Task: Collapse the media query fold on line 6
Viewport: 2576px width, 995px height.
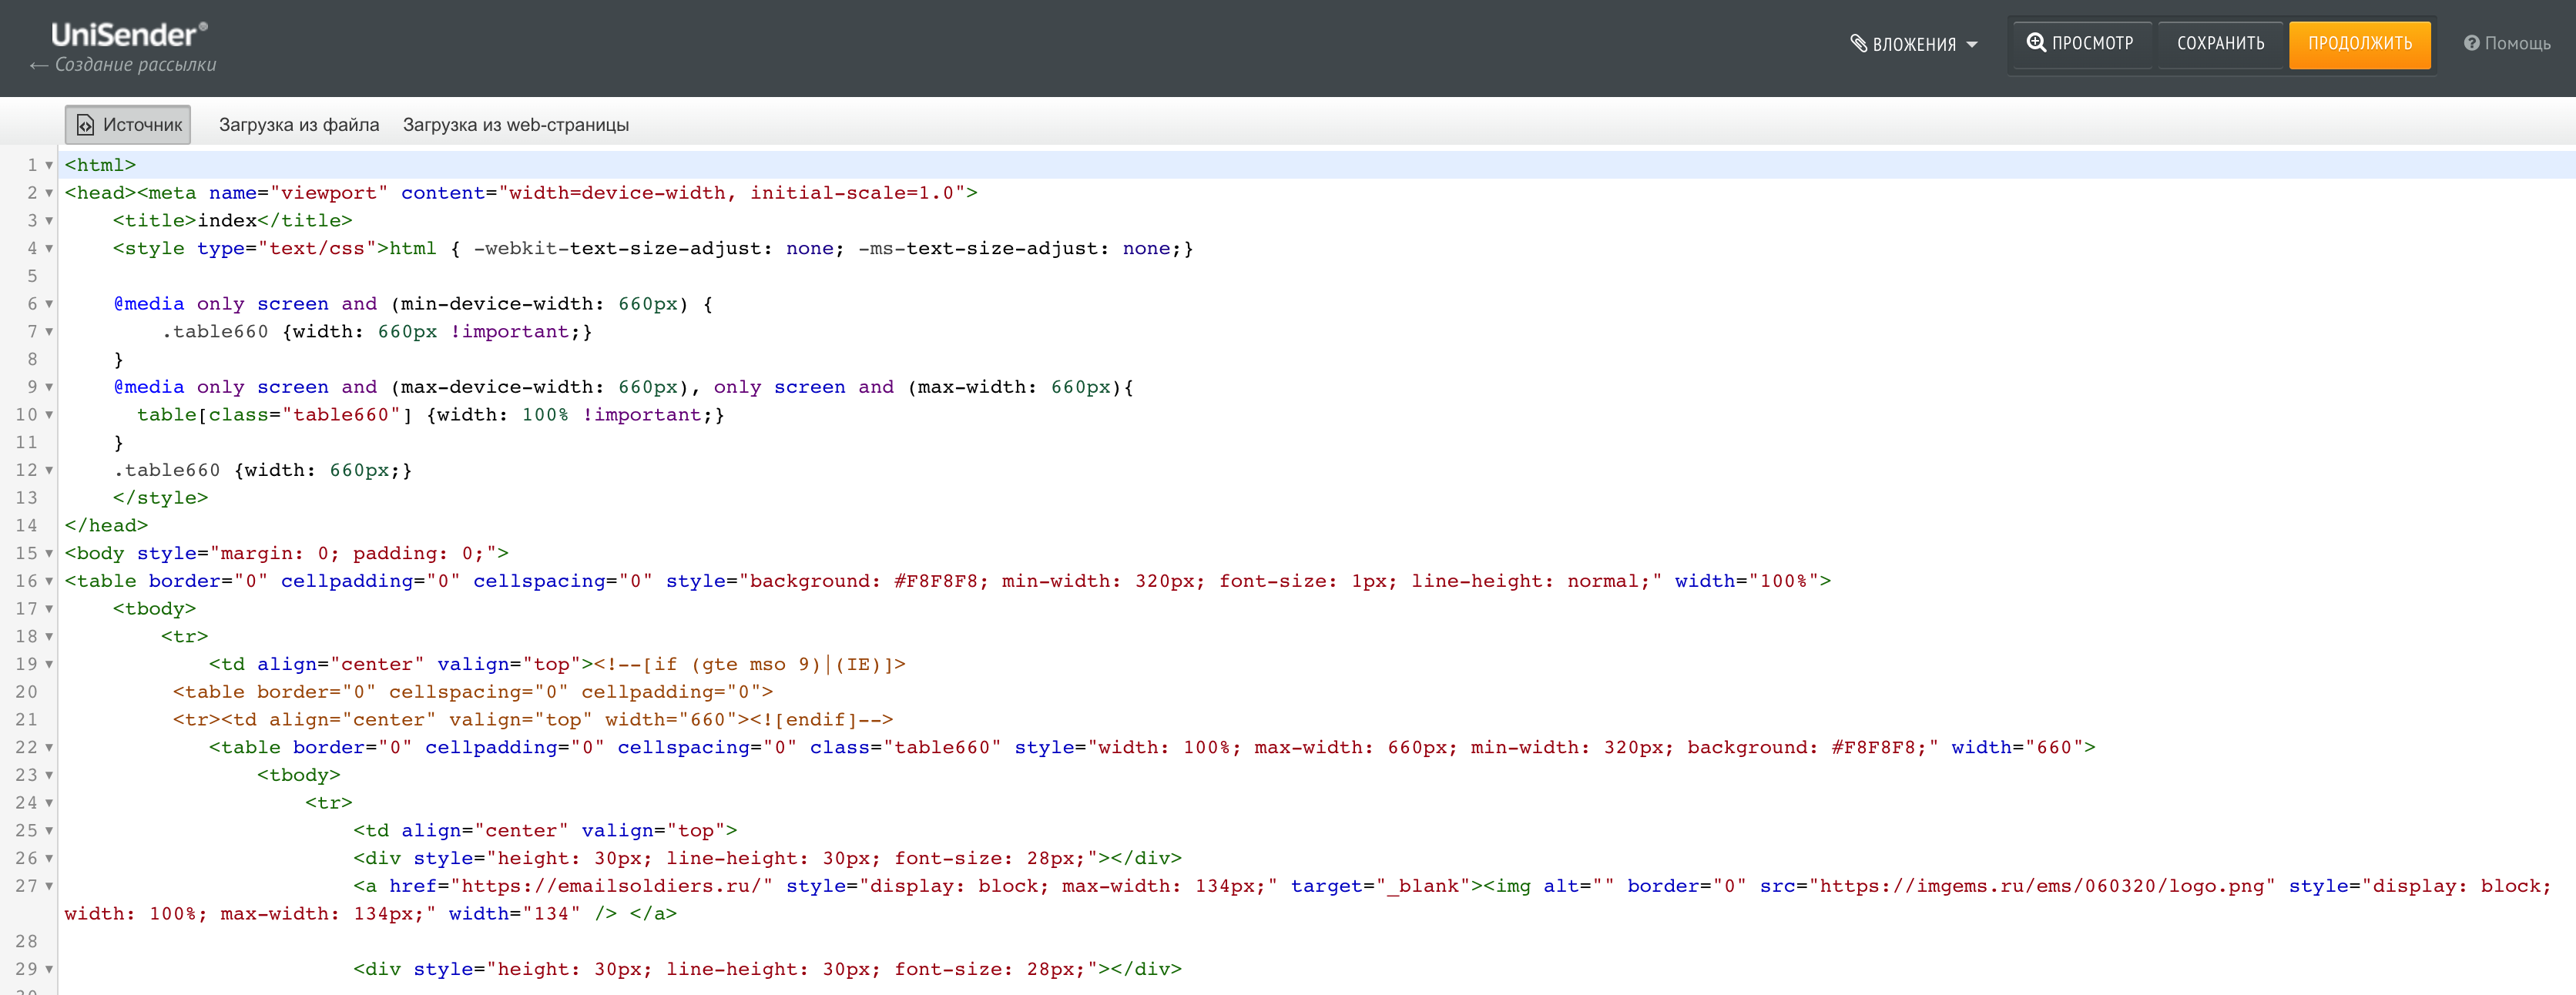Action: pos(49,304)
